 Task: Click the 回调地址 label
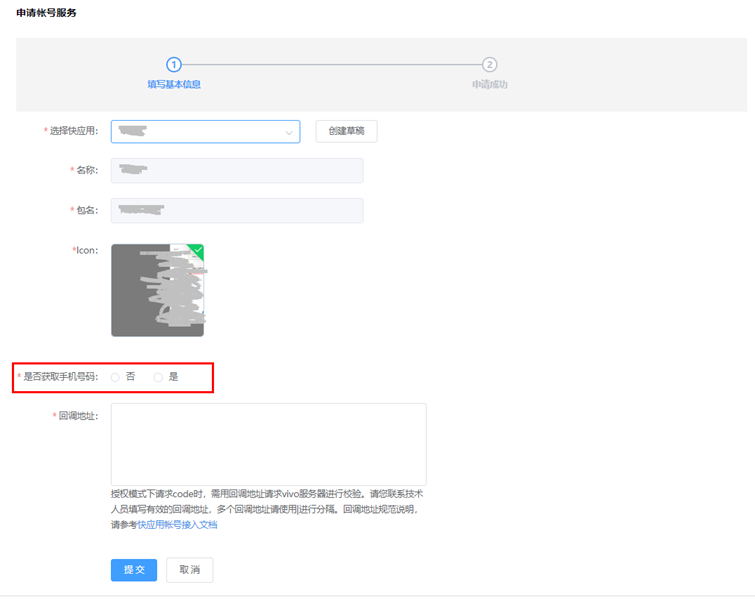78,416
